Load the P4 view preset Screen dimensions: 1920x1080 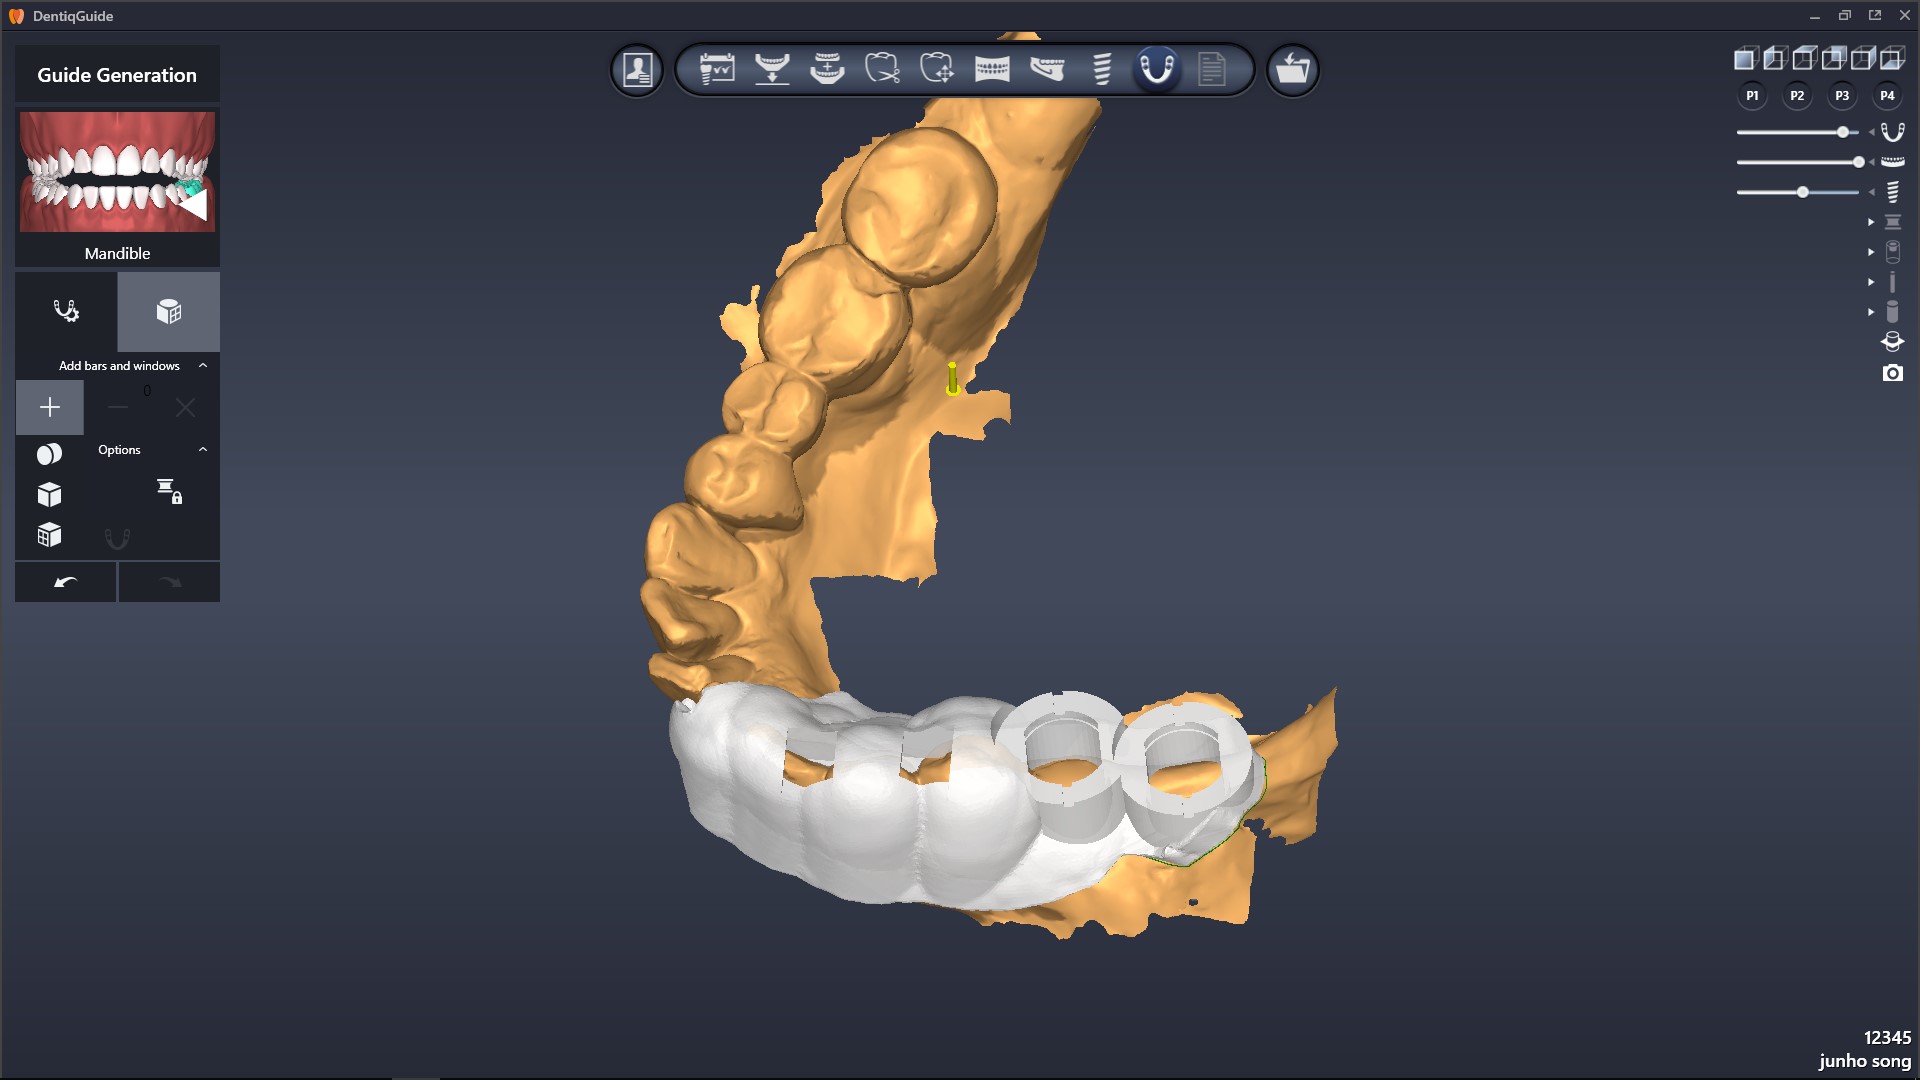tap(1887, 96)
